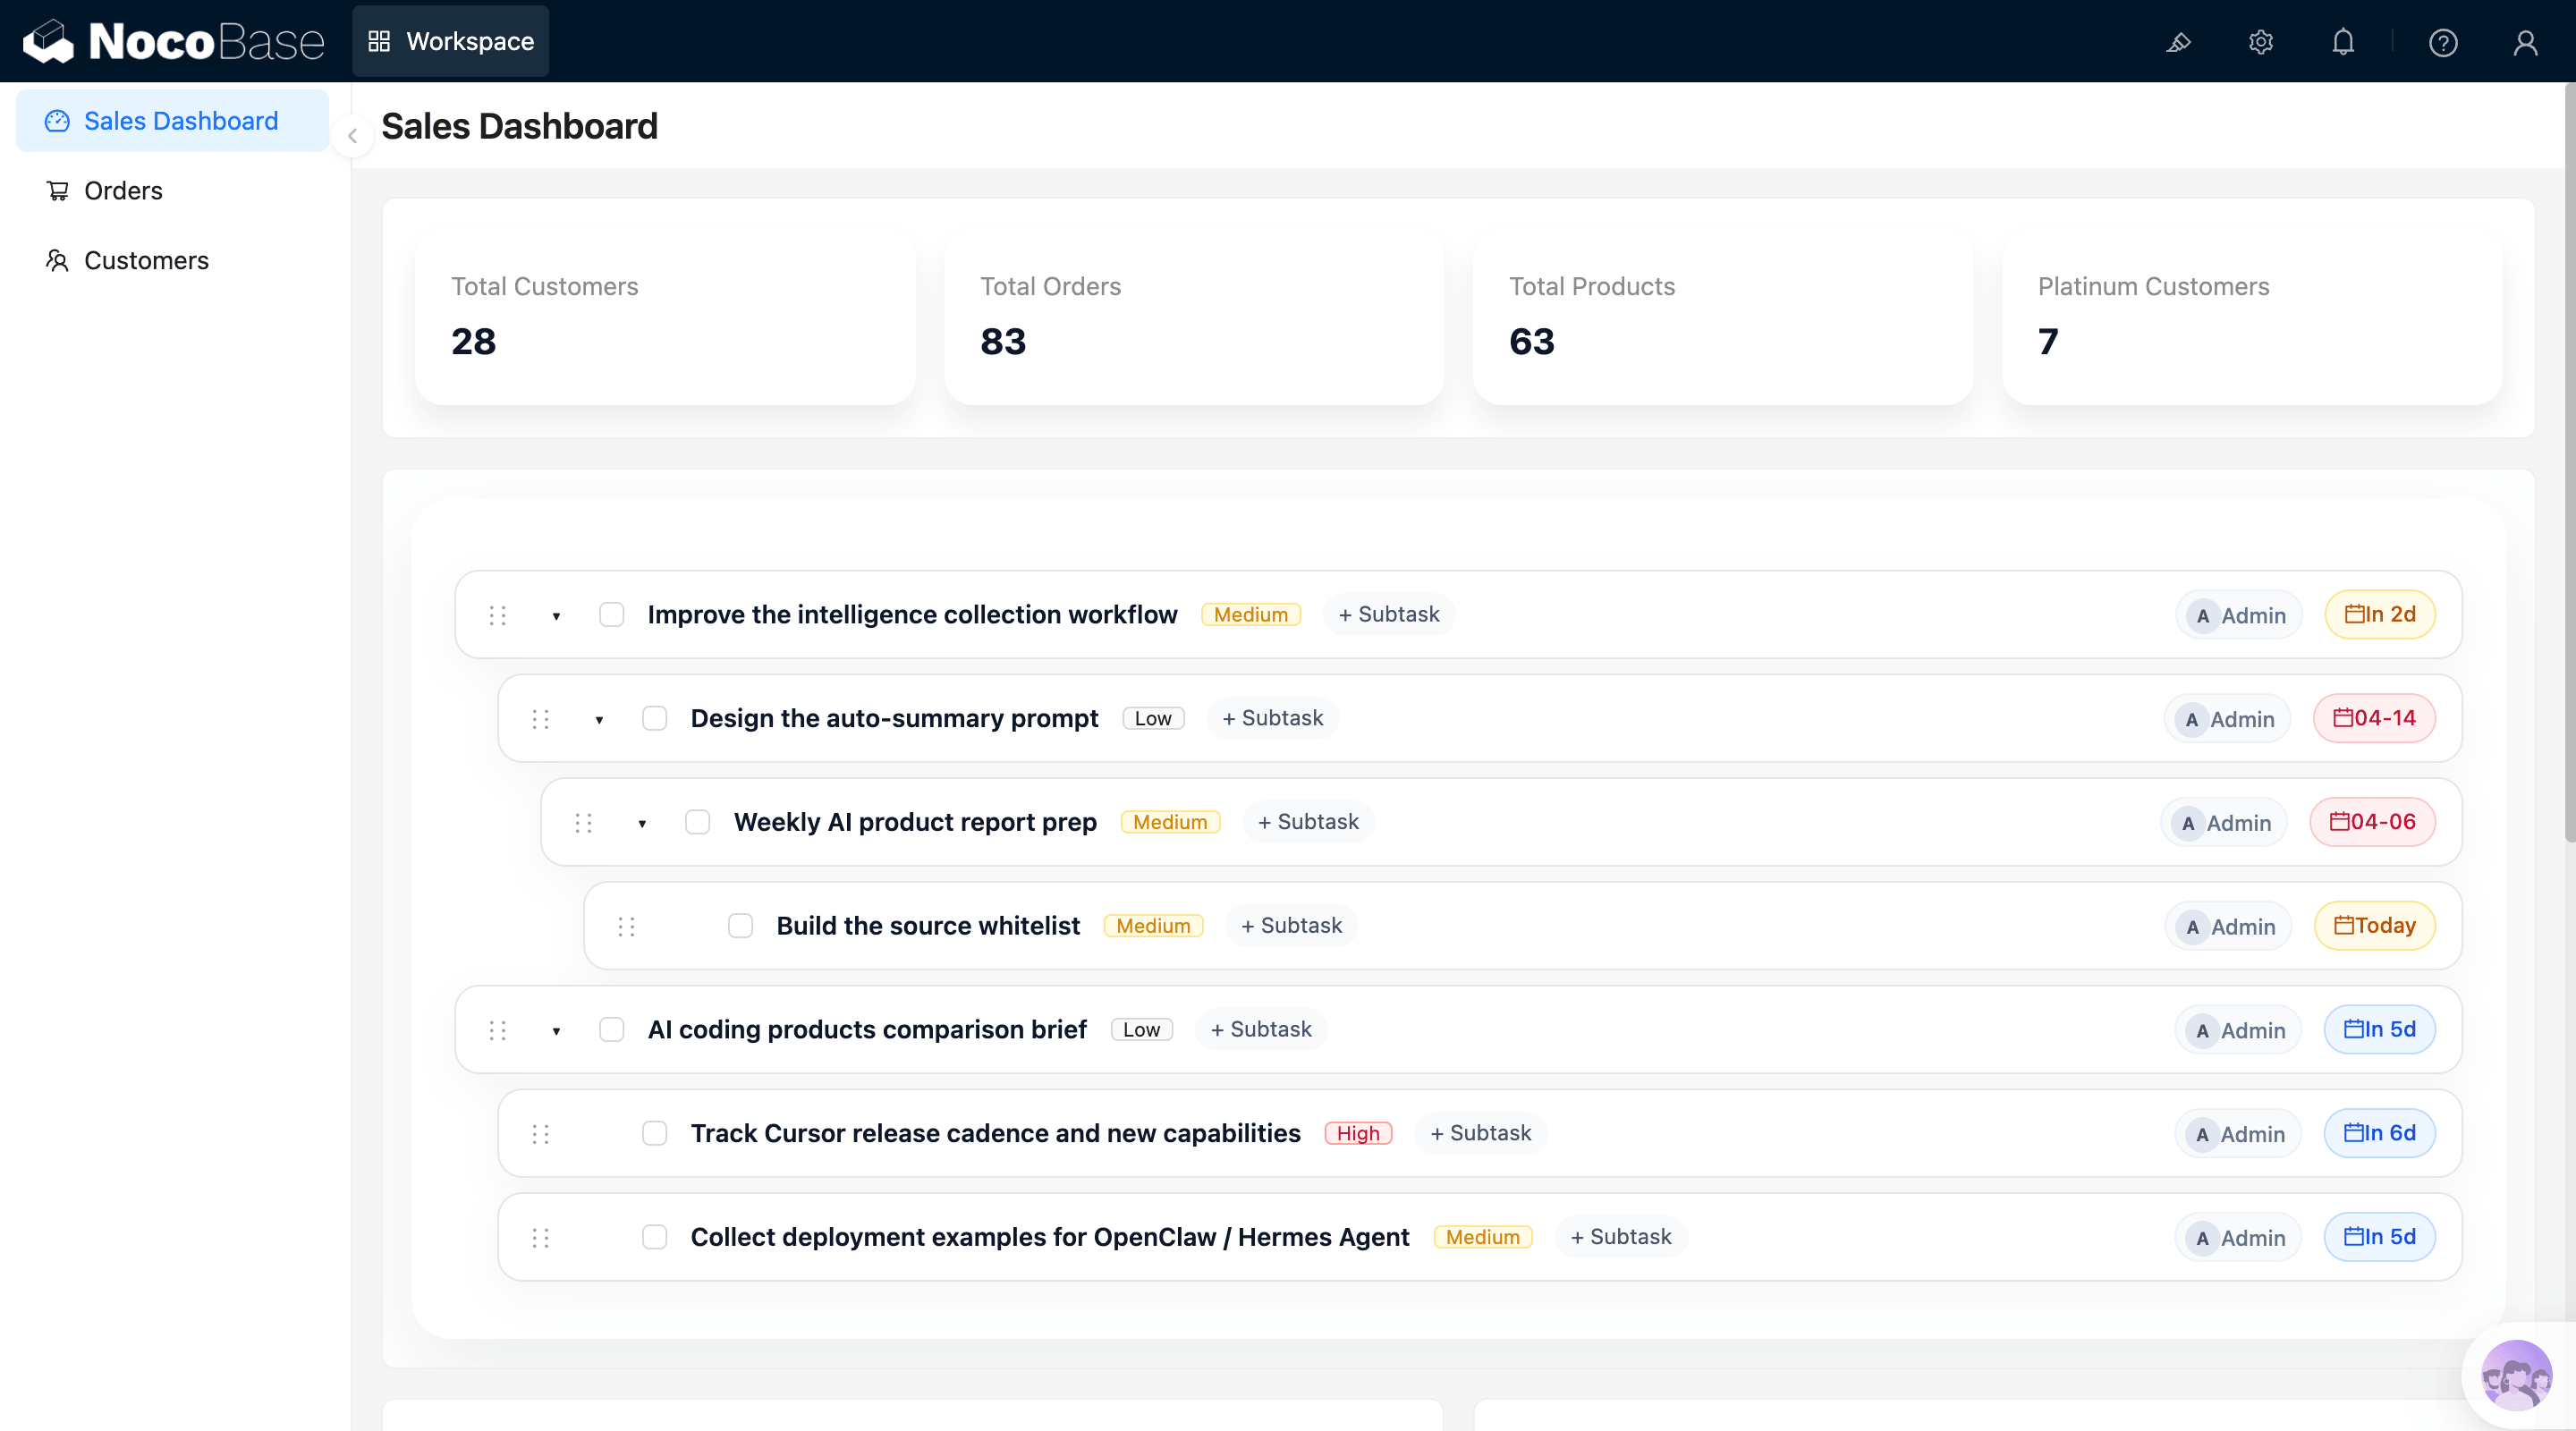
Task: Click the Total Orders stat card
Action: tap(1193, 317)
